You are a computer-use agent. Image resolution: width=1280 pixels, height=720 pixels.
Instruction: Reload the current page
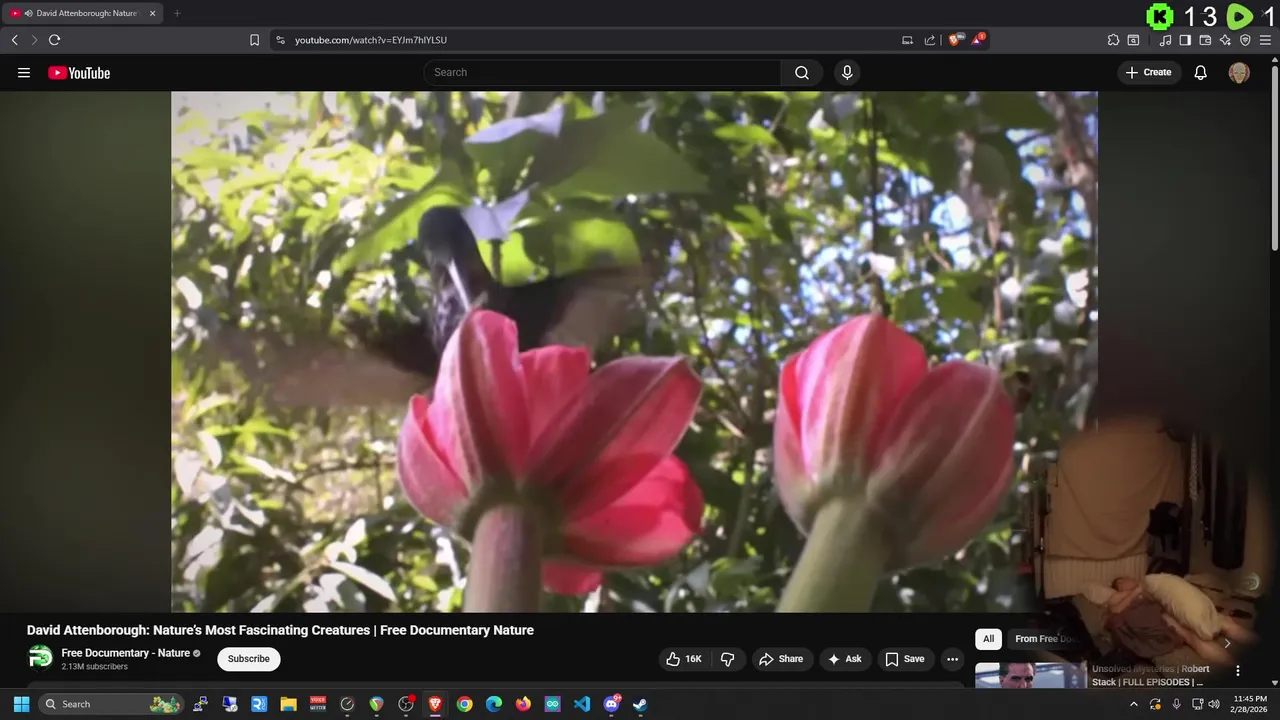click(54, 40)
